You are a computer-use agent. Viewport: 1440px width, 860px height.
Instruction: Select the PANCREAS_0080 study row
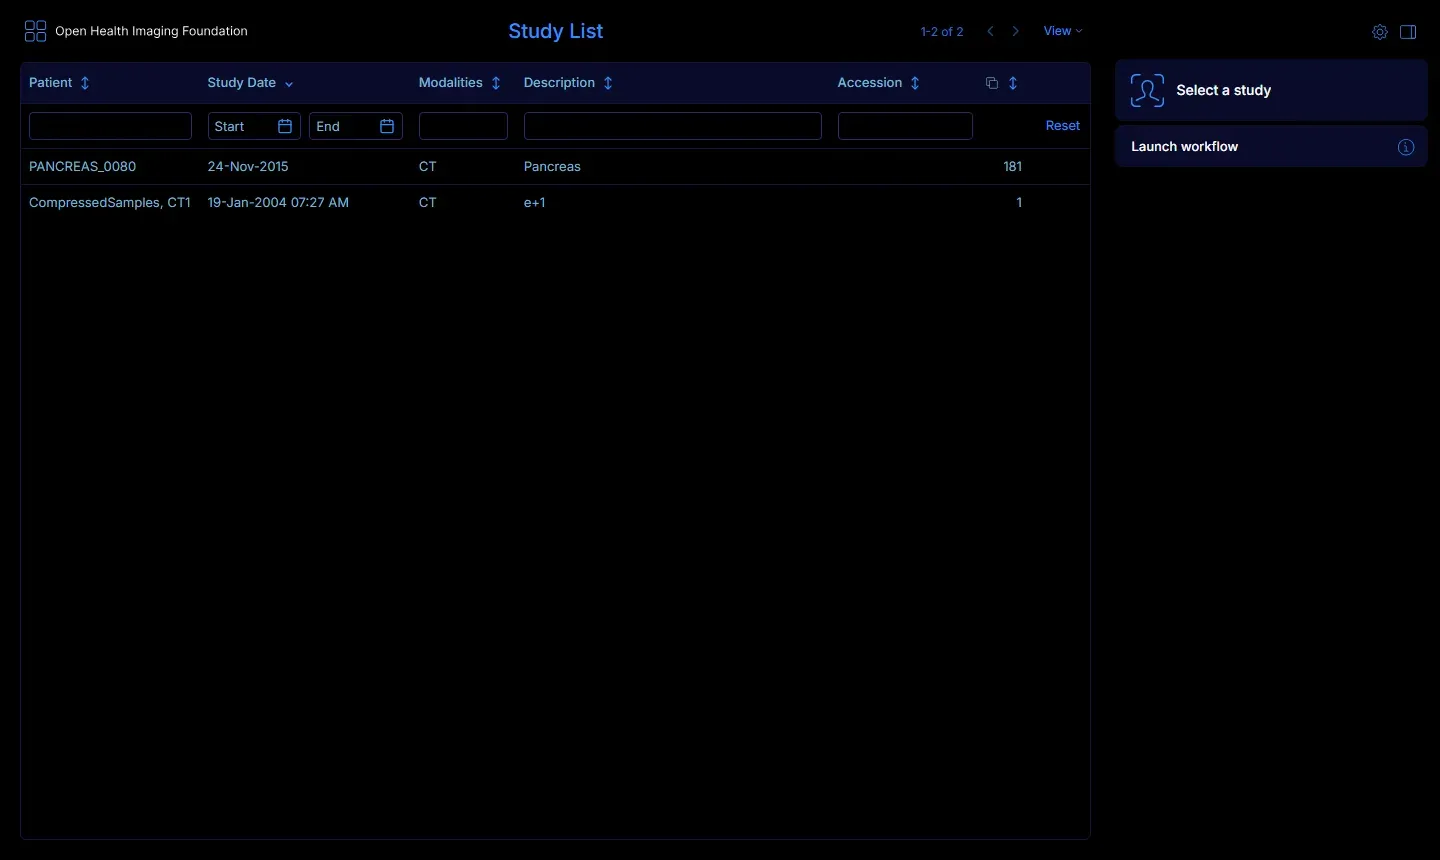point(555,167)
